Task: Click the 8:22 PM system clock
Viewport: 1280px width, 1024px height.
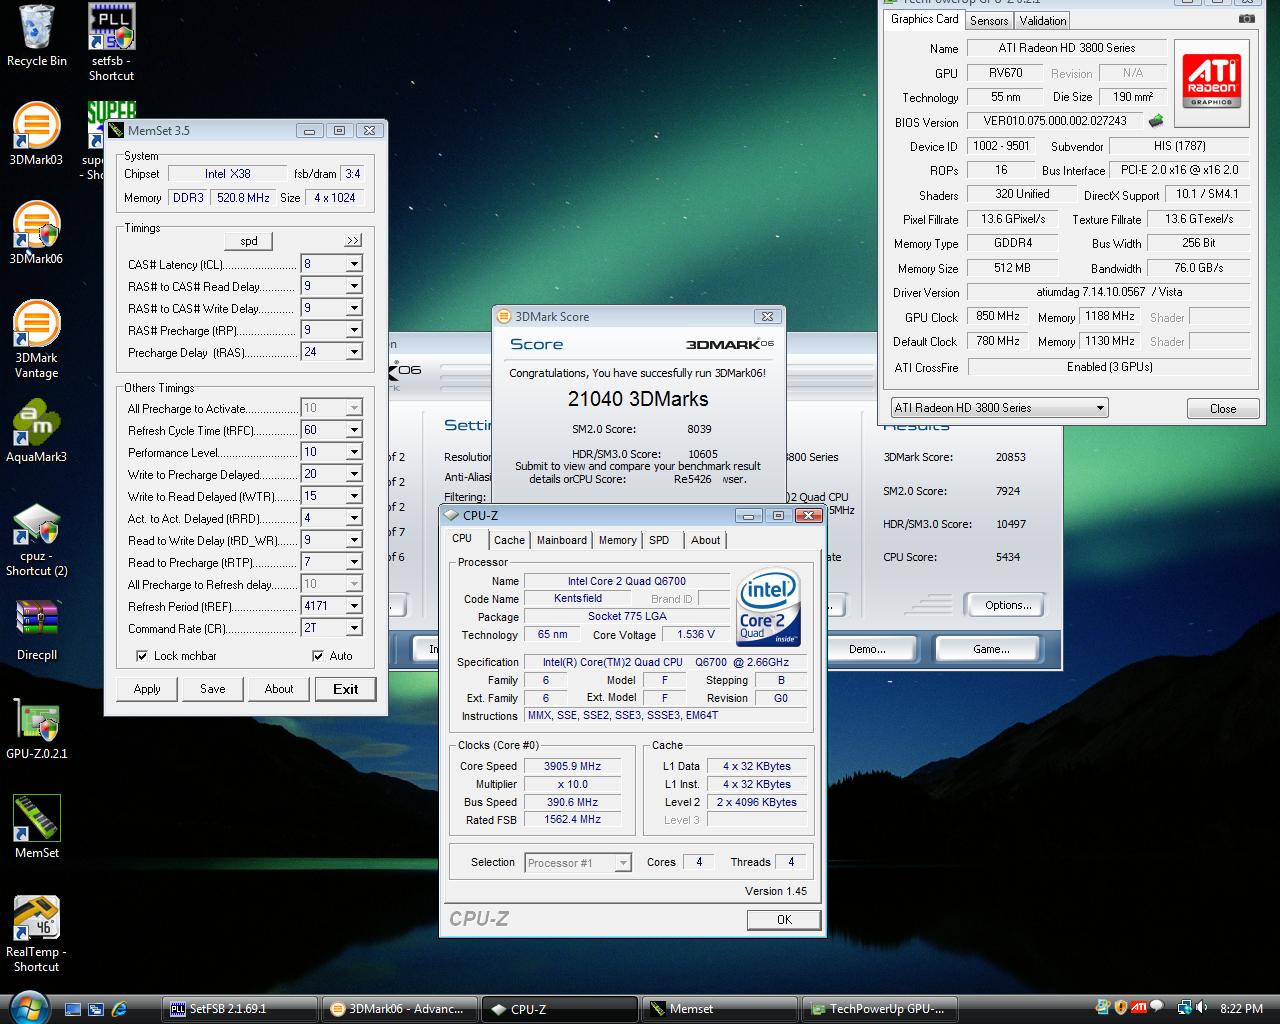Action: pos(1241,1009)
